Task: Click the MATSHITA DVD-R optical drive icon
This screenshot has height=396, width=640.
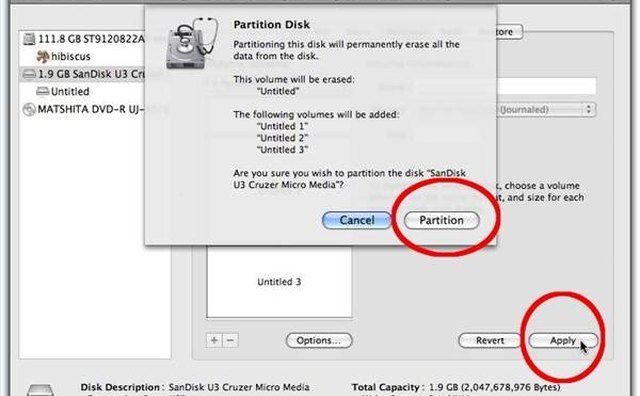Action: 29,109
